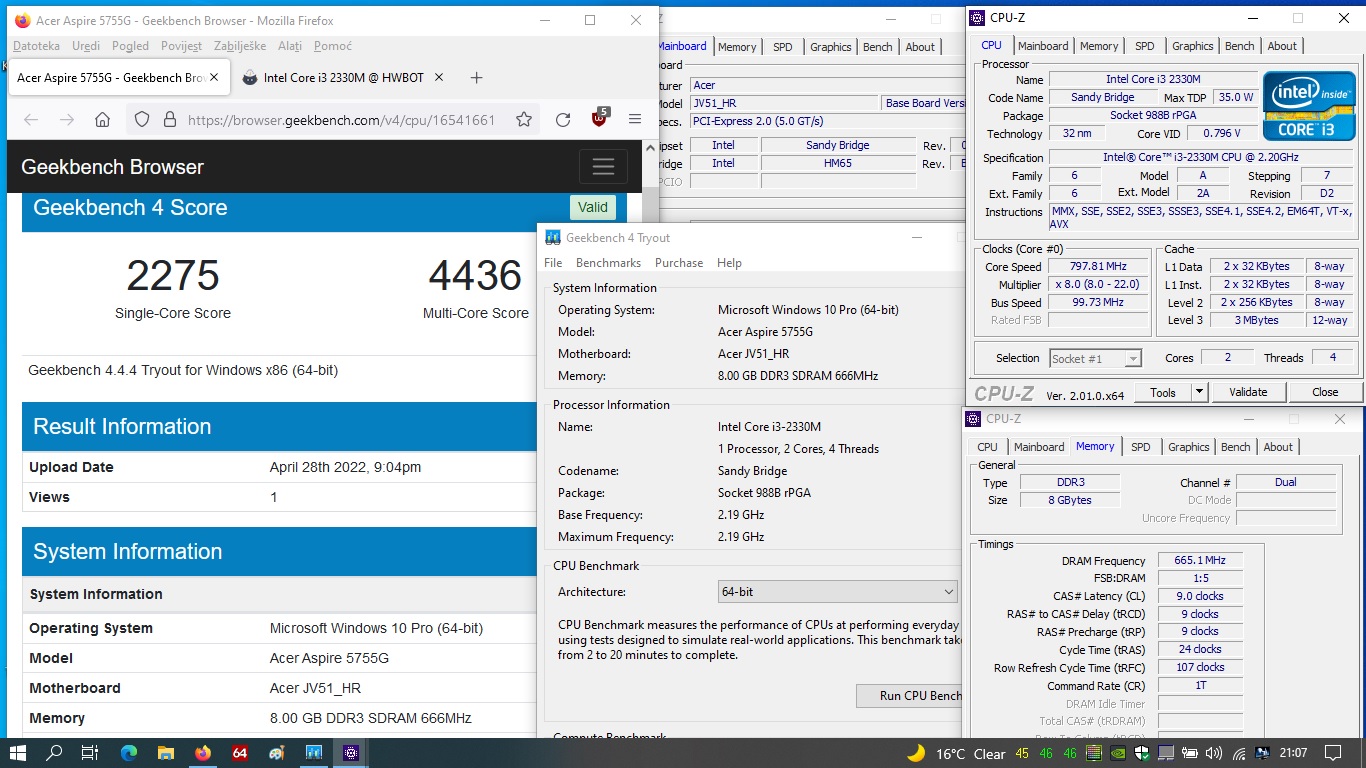Click the Valid badge on Geekbench score

[592, 207]
